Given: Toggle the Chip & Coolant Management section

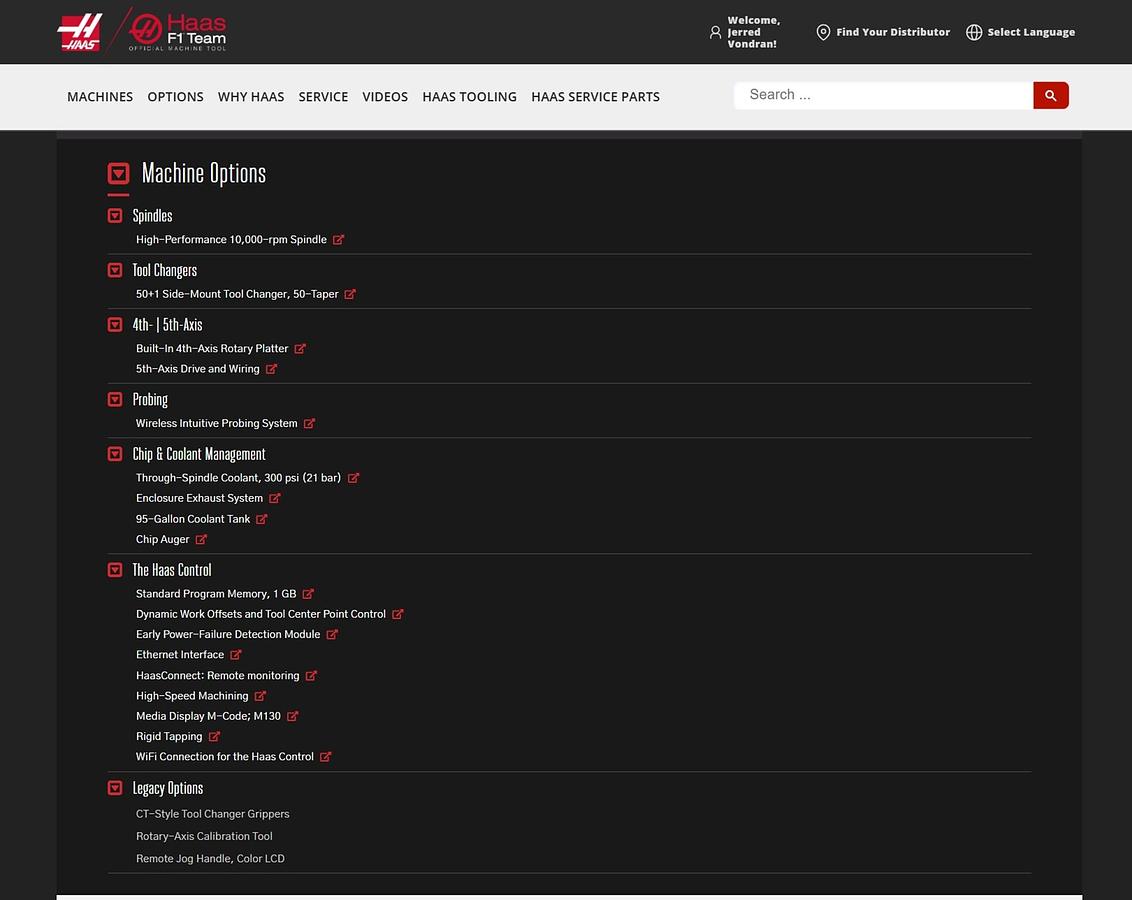Looking at the screenshot, I should (x=115, y=454).
